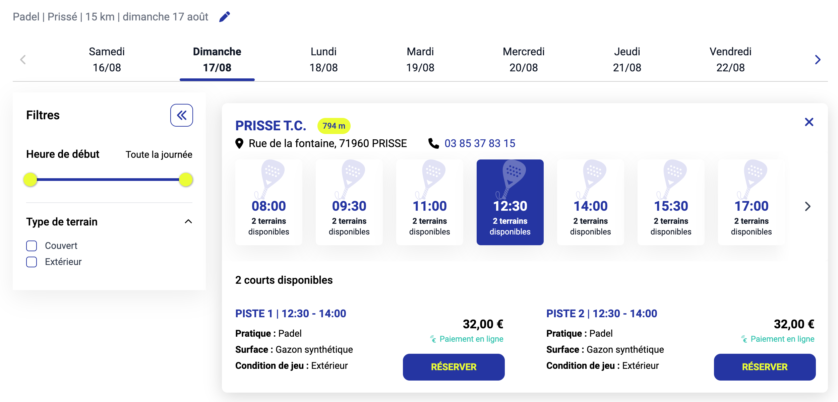This screenshot has height=402, width=838.
Task: Select the 08:00 padel racket slot
Action: pos(268,202)
